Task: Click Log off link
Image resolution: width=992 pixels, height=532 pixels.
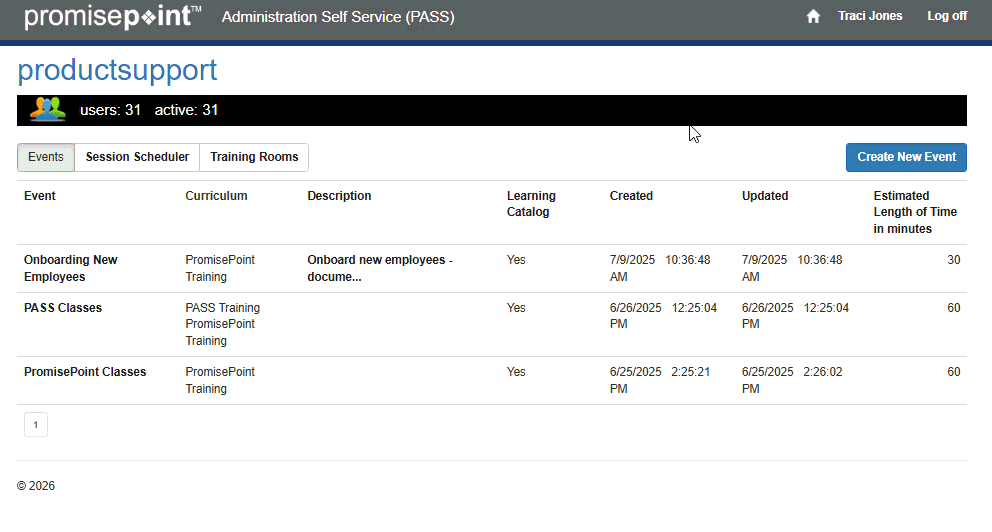Action: (x=946, y=16)
